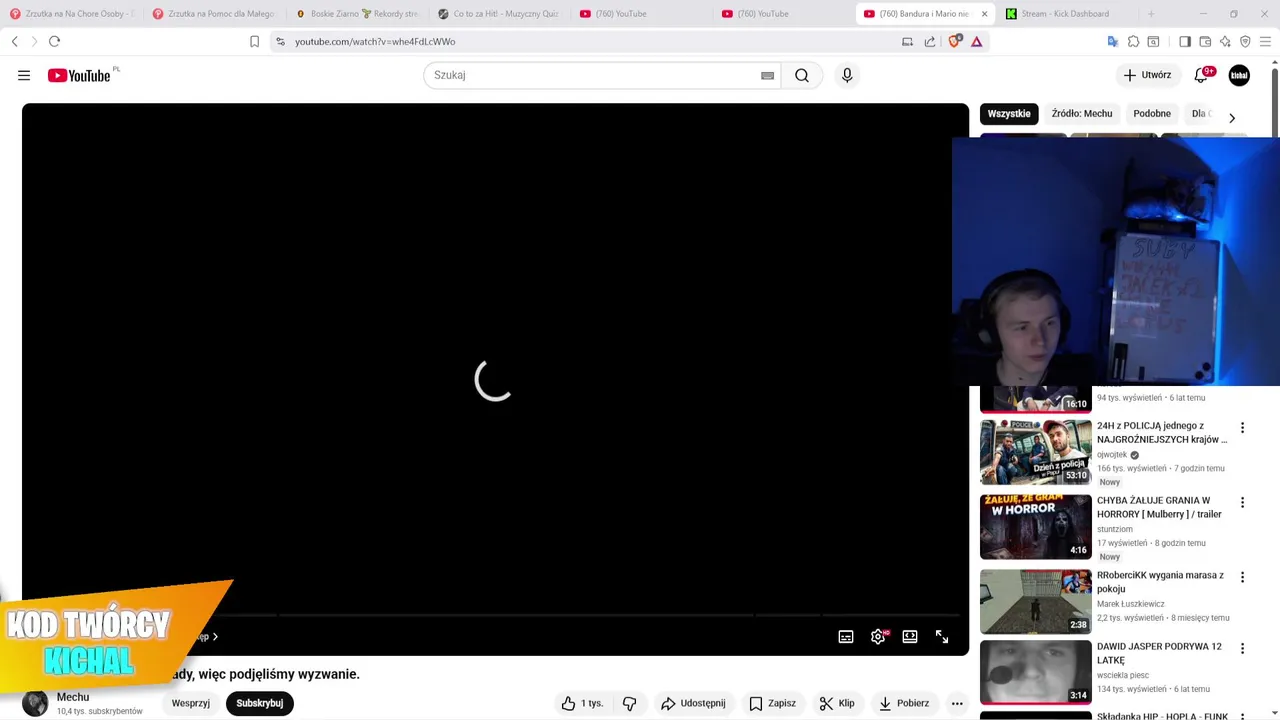Switch to Zrzutka na Pomoc dla Małego tab

click(x=214, y=14)
